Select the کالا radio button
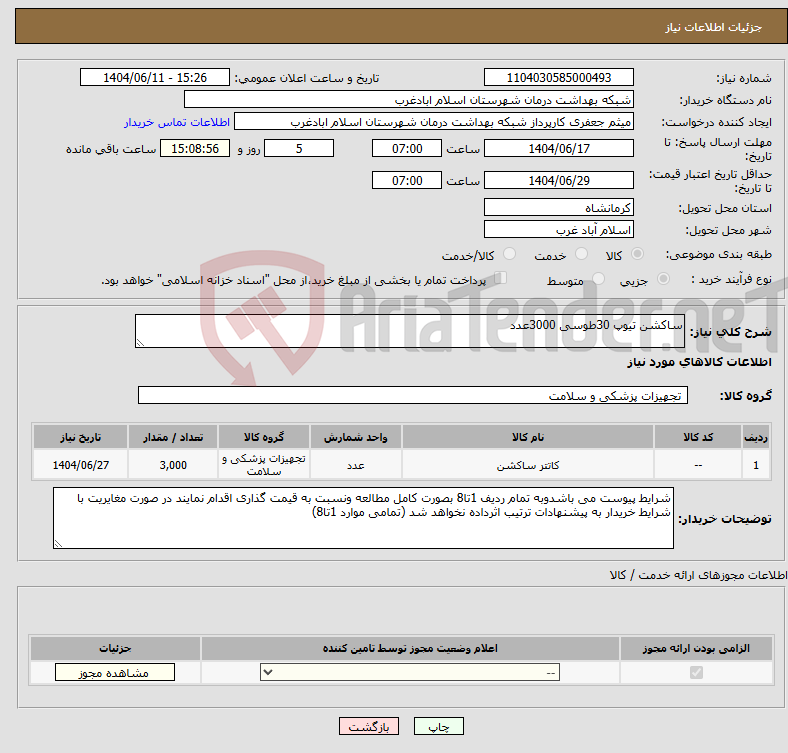 637,254
